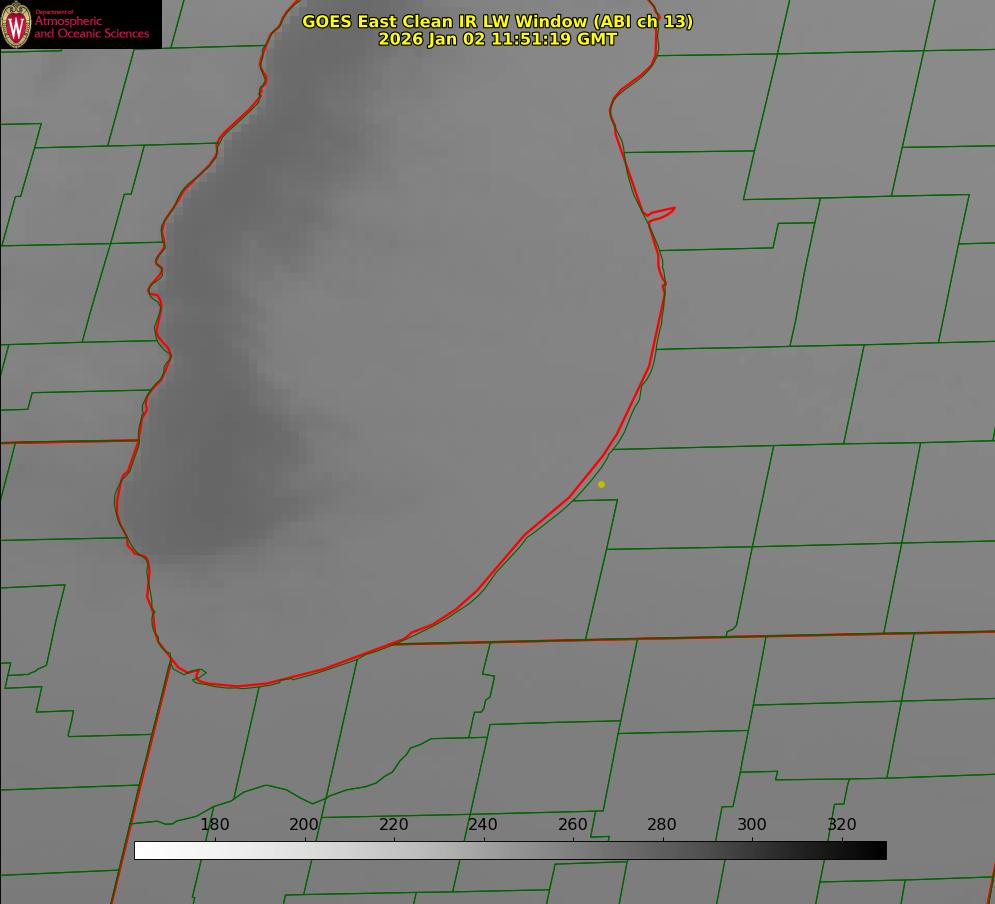Click the 180 label on the colorbar

tap(215, 824)
